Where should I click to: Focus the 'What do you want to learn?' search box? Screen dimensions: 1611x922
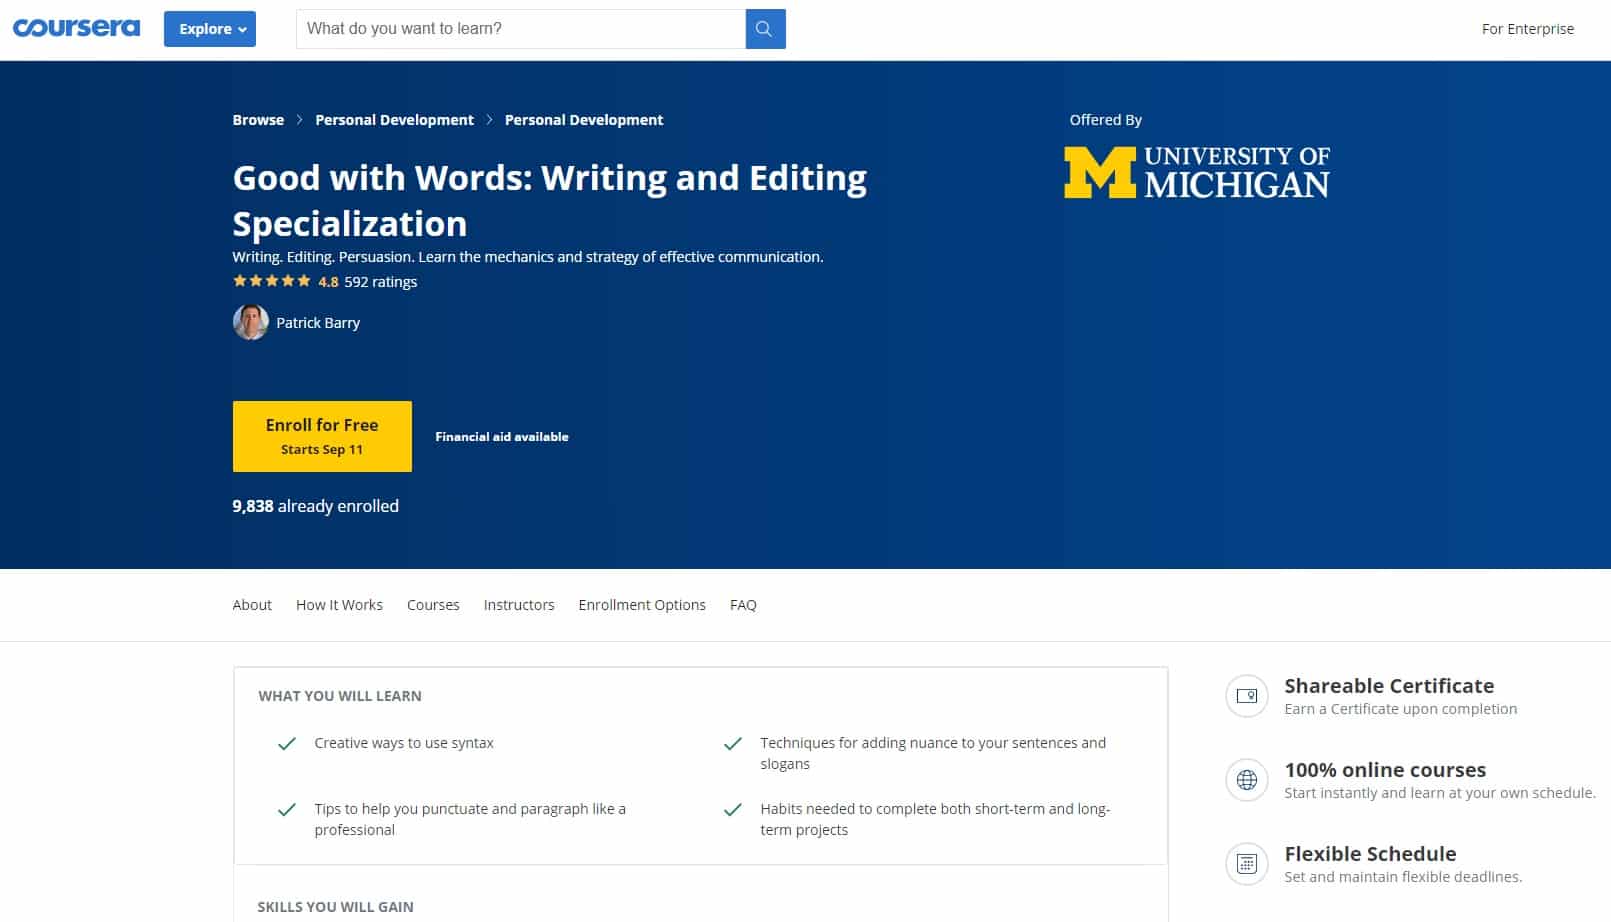click(x=521, y=29)
